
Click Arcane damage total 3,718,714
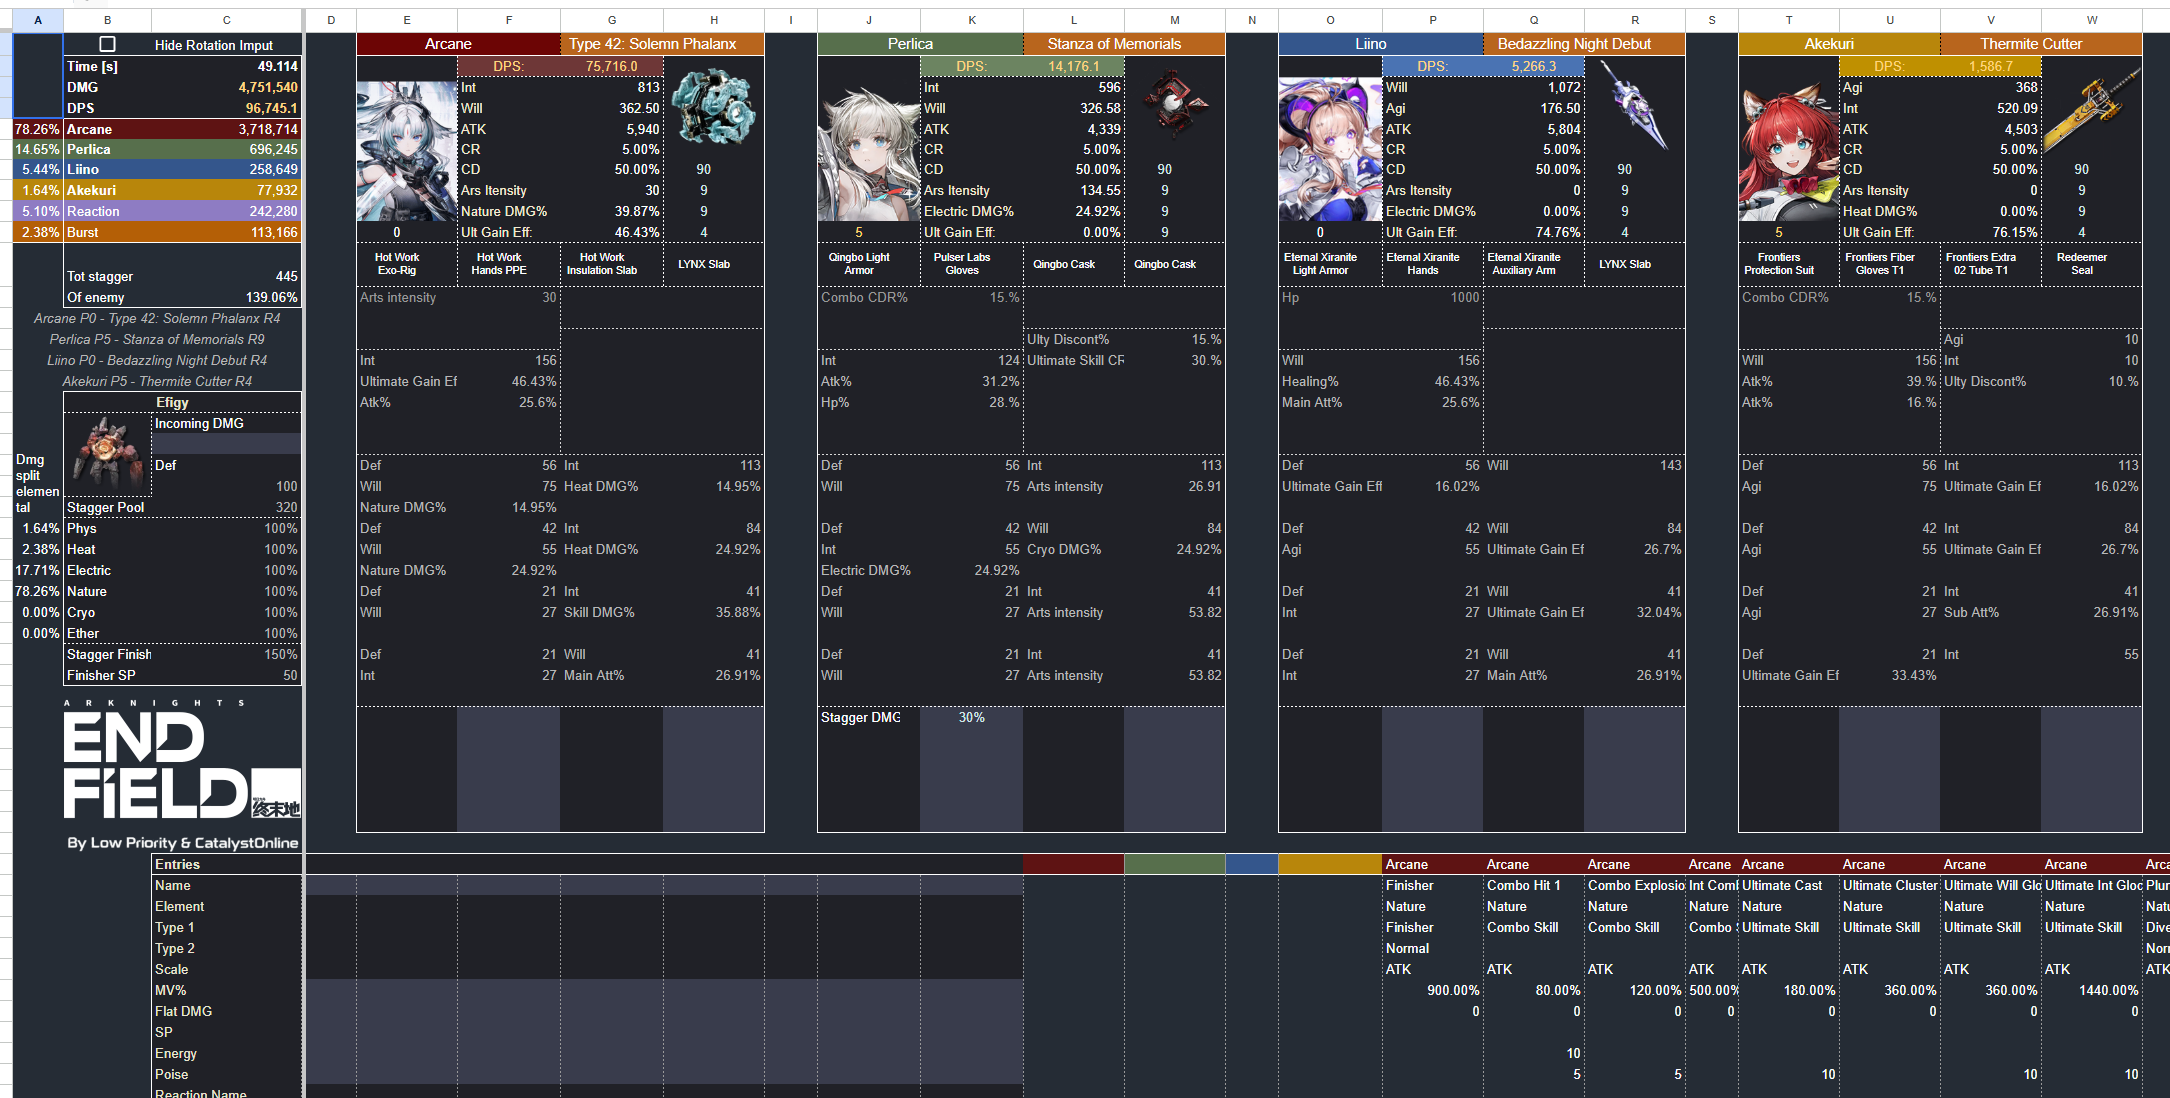pos(268,129)
